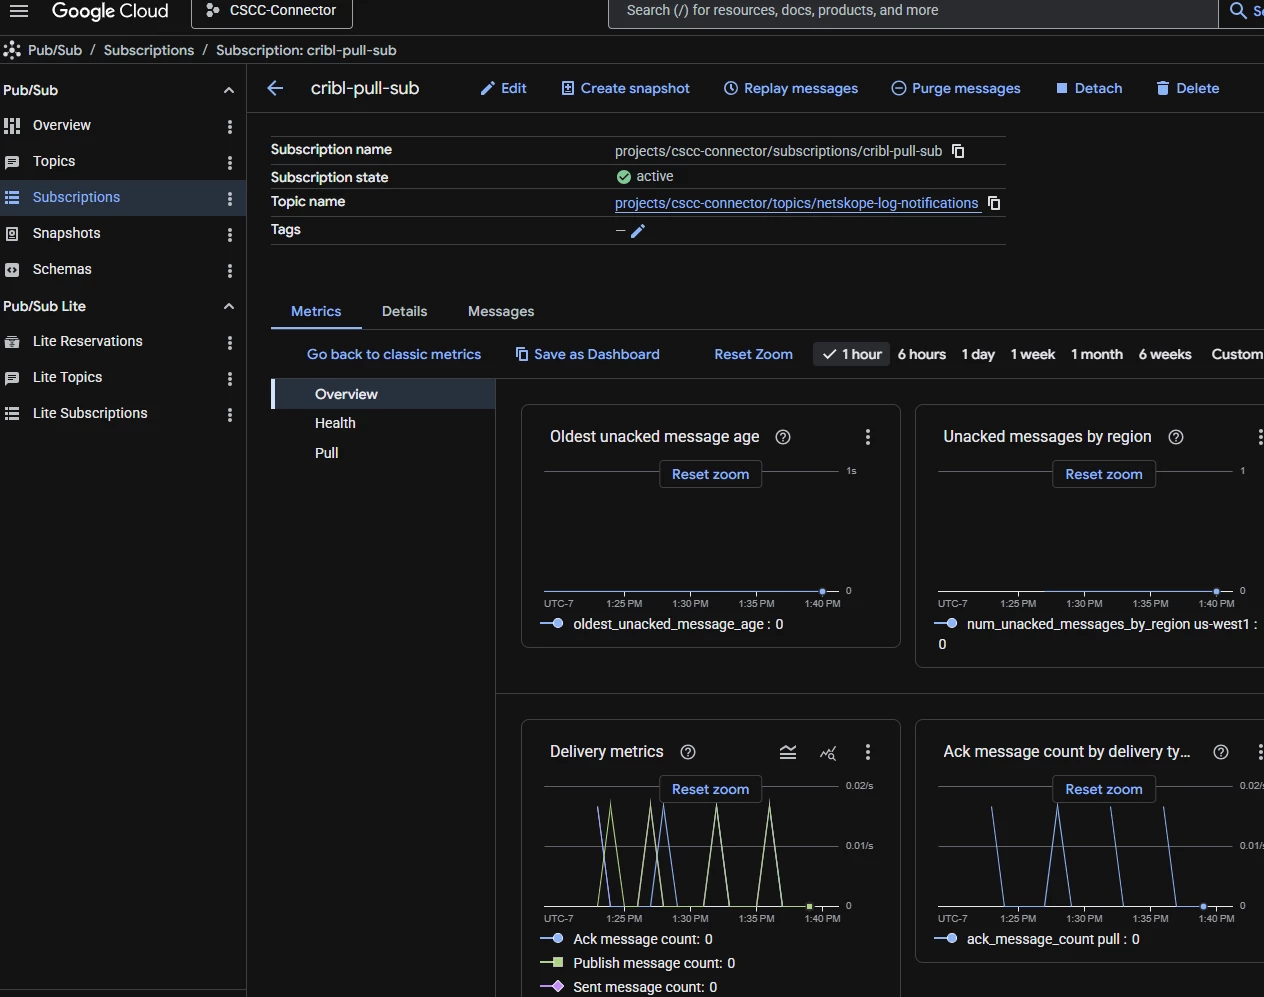Go to Pub/Sub breadcrumb link
The image size is (1264, 997).
(55, 50)
